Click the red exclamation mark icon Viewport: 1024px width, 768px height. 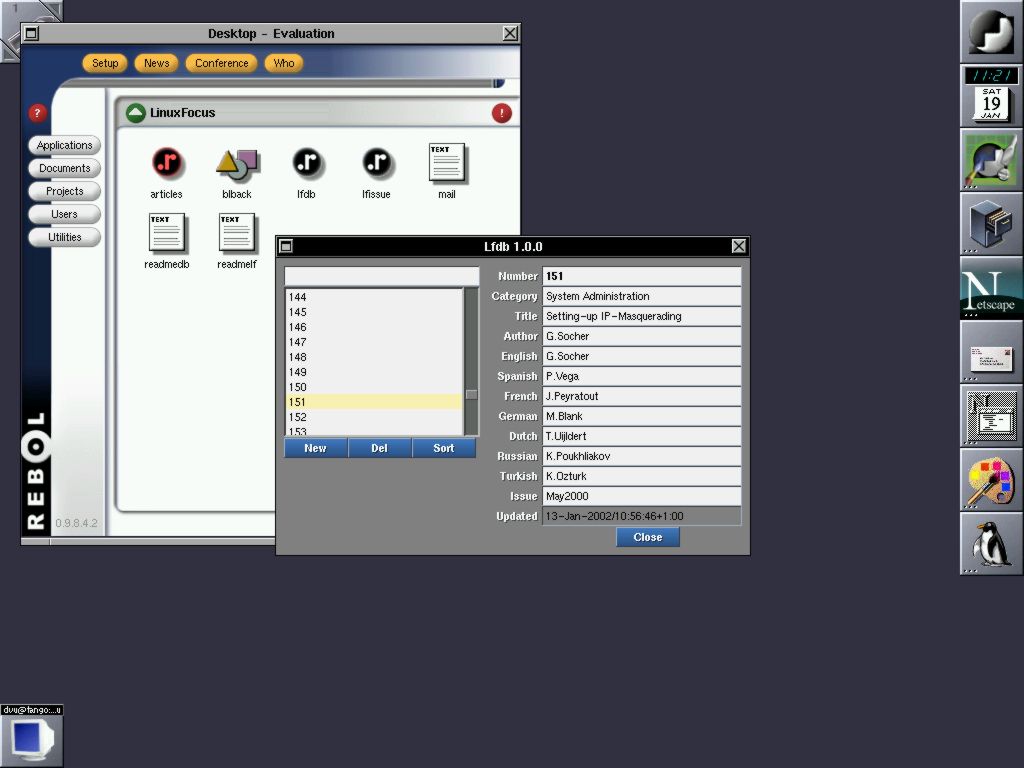pyautogui.click(x=501, y=113)
